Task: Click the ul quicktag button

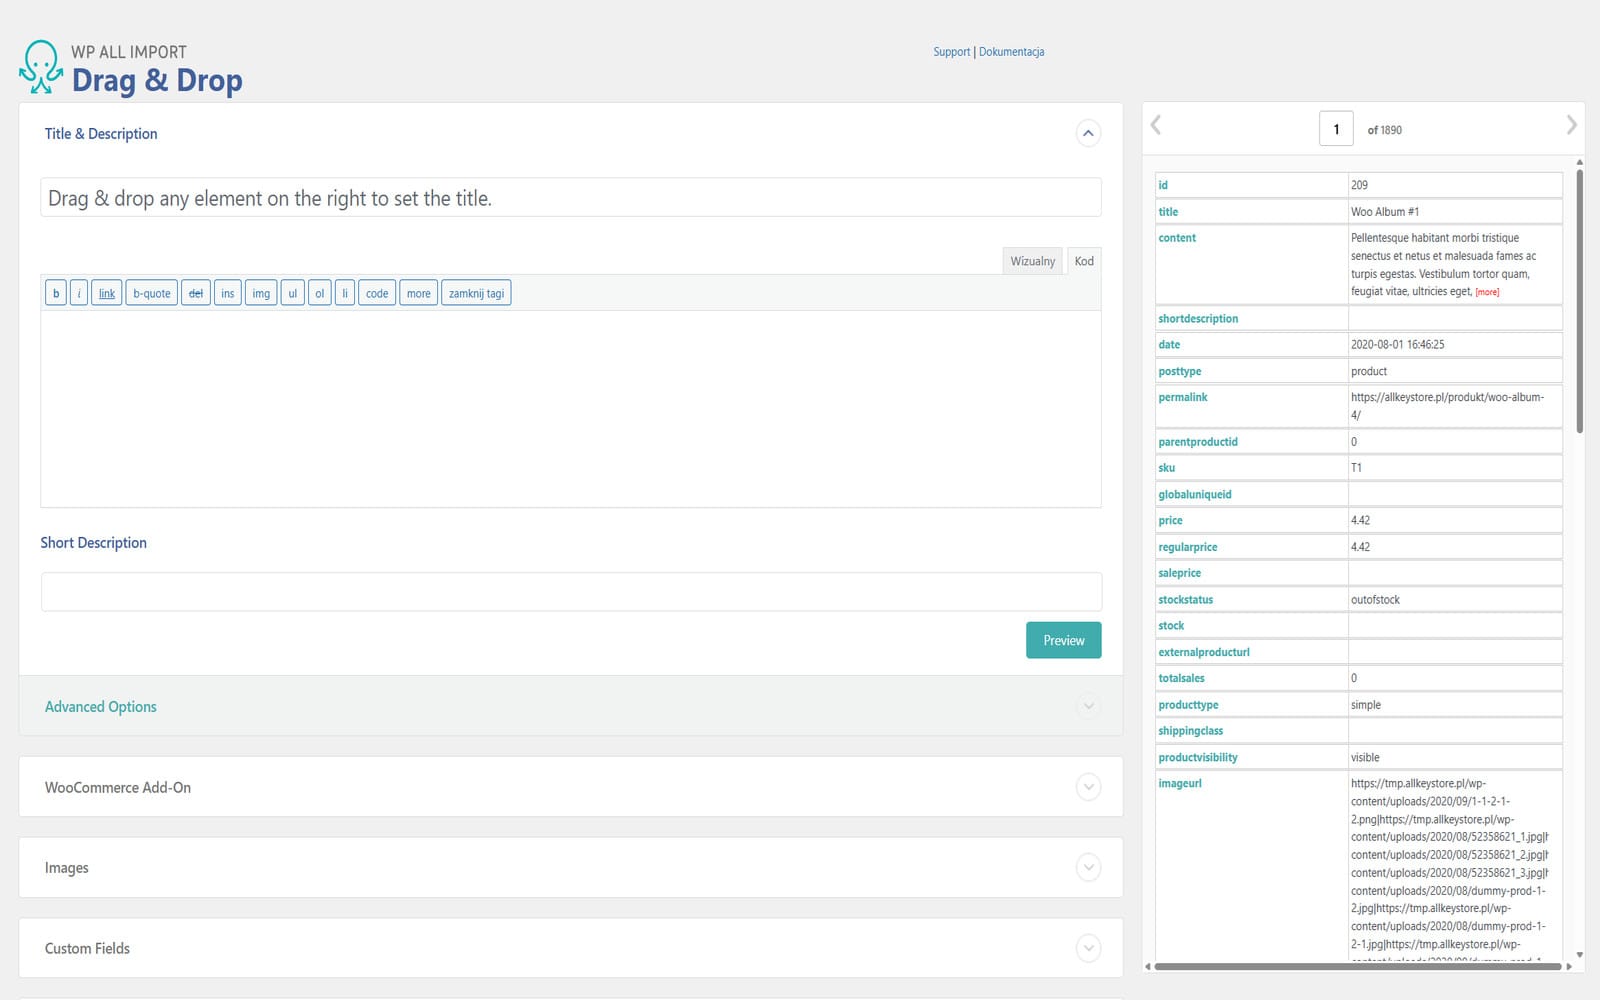Action: tap(293, 293)
